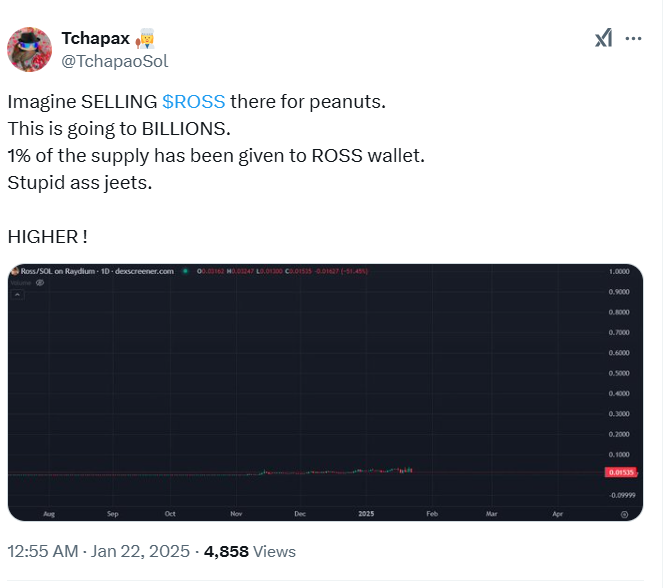Click the chef emoji next to Tchapax

point(145,39)
